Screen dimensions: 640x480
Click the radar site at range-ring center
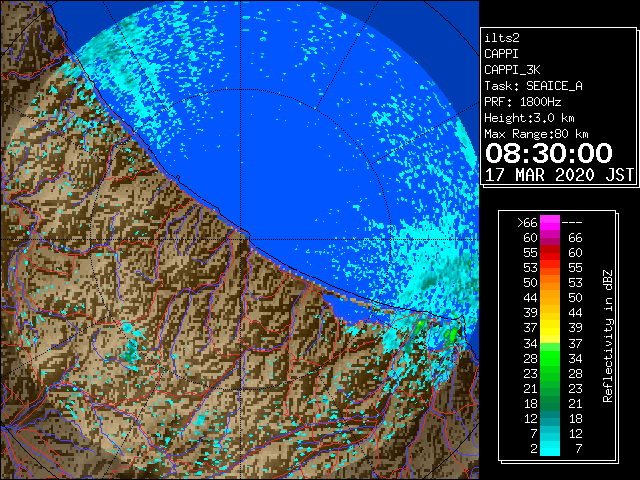point(240,239)
